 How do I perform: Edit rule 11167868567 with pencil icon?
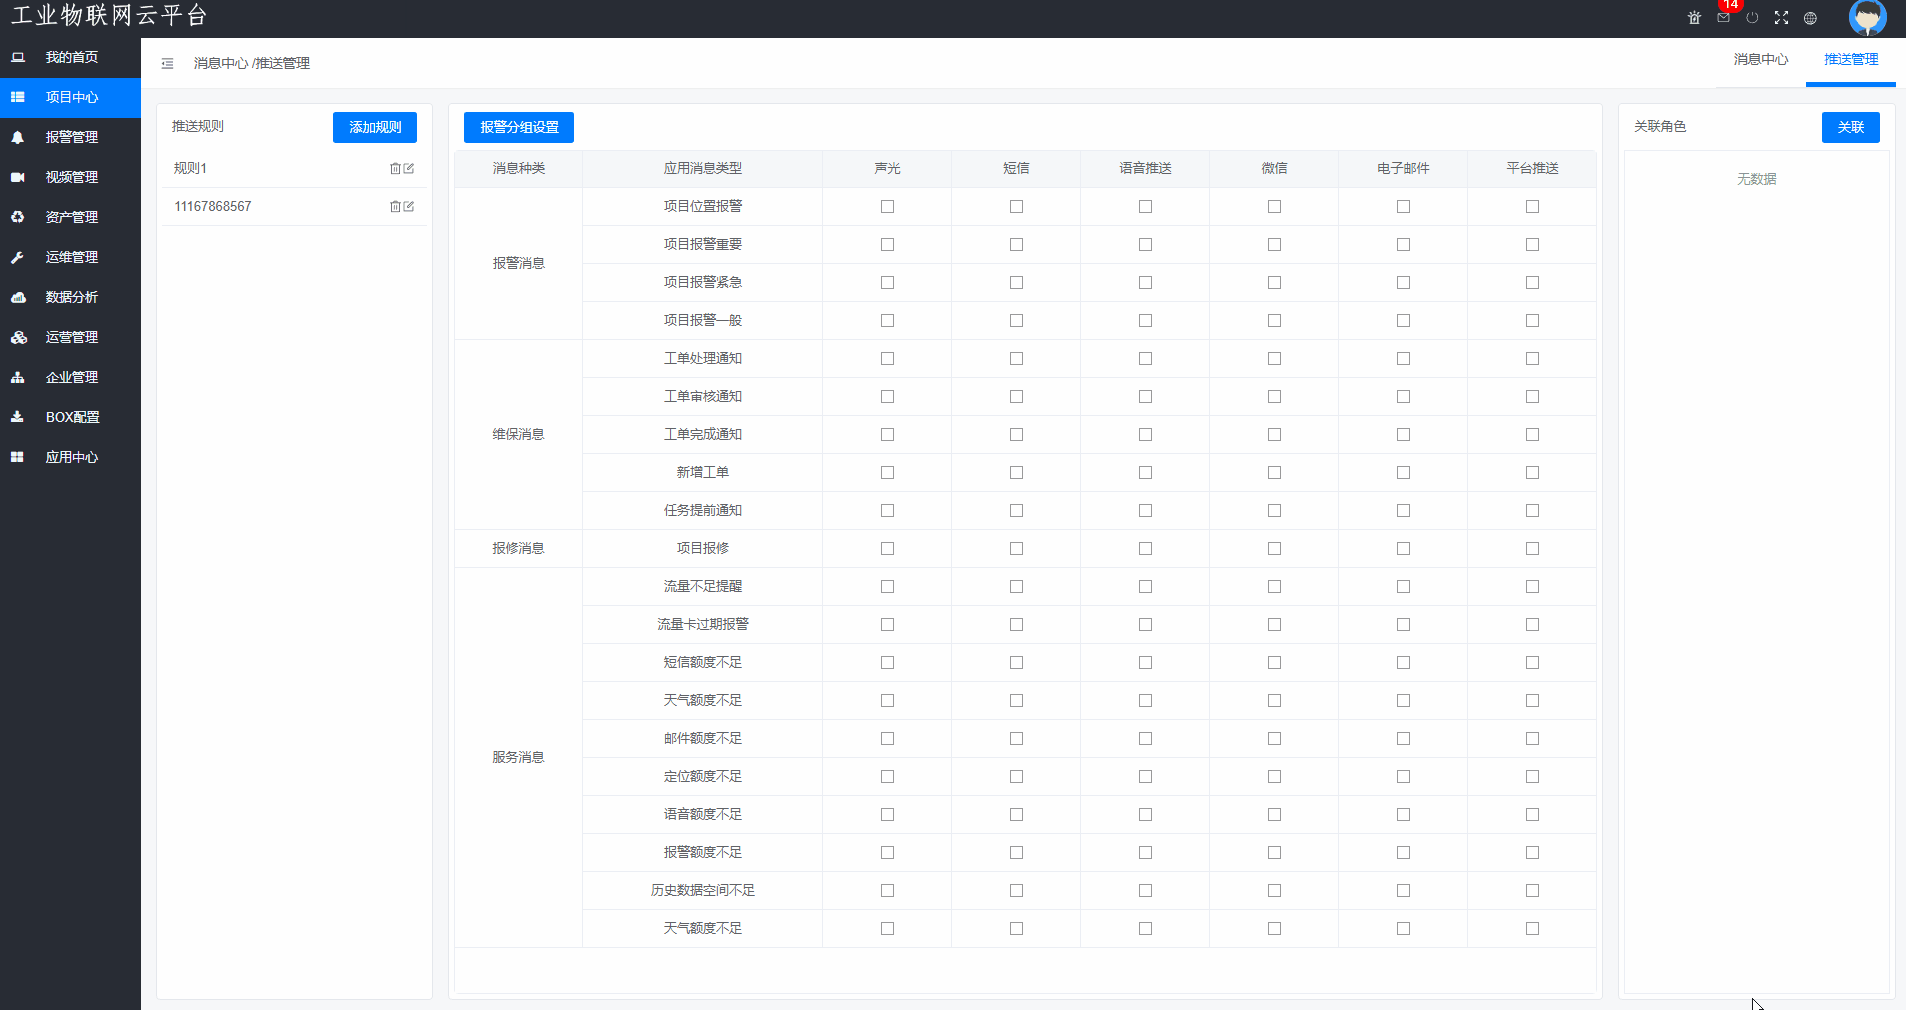click(x=409, y=207)
